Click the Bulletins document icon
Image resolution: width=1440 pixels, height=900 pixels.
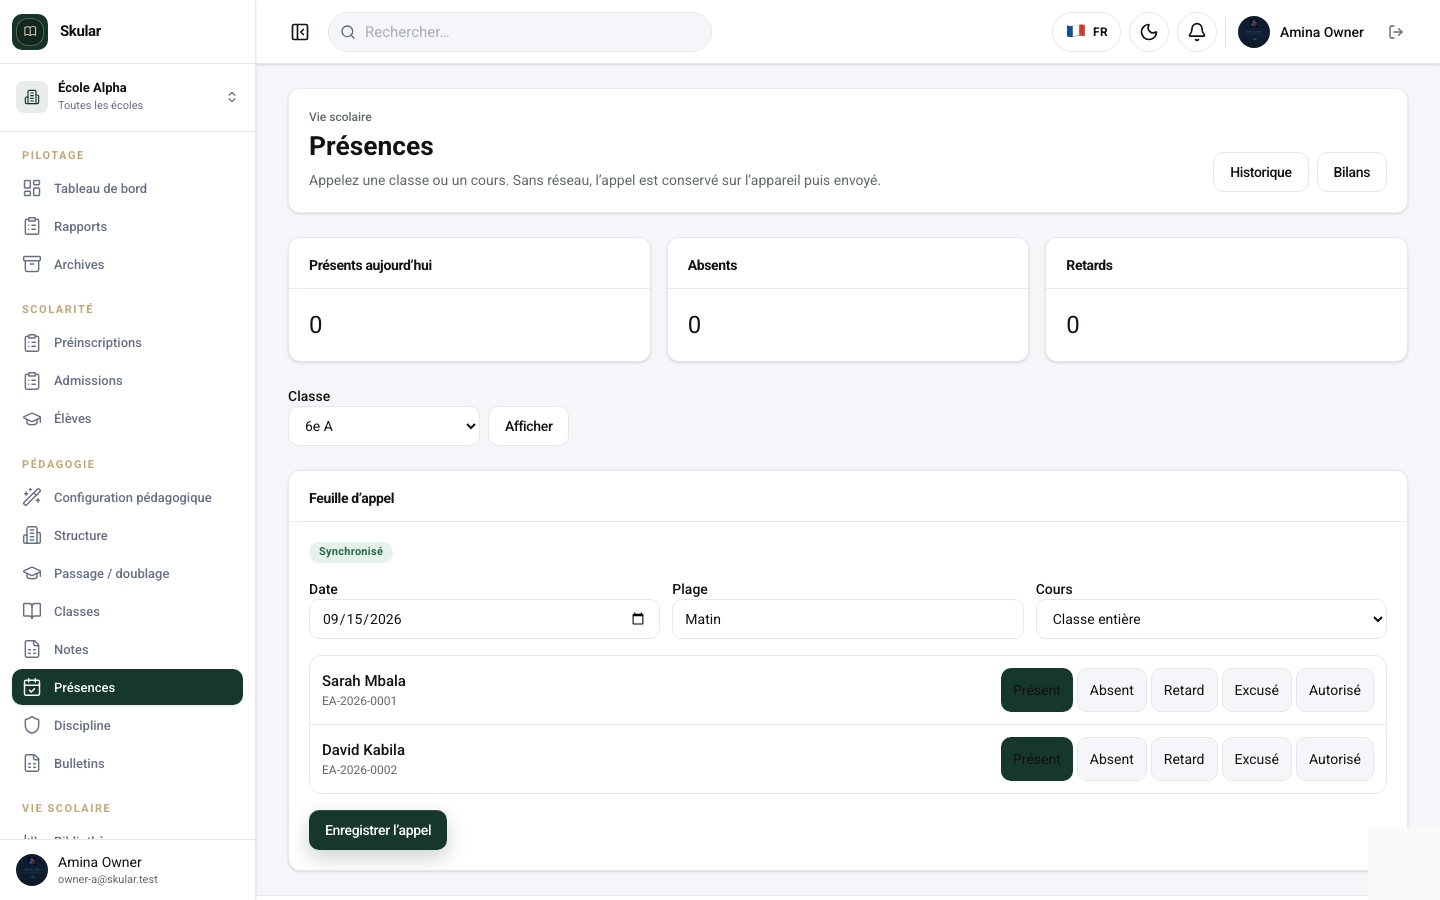click(32, 763)
